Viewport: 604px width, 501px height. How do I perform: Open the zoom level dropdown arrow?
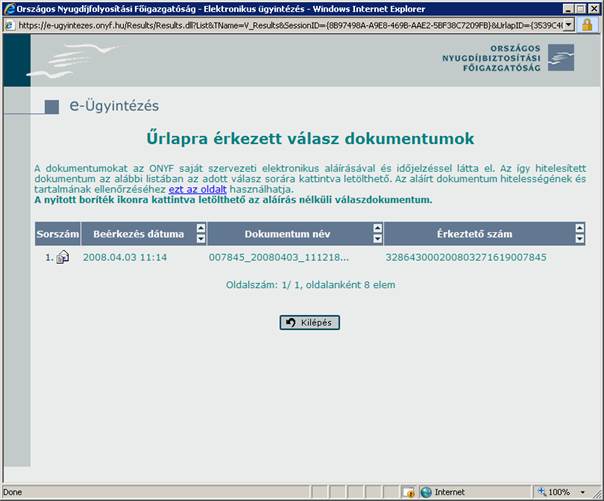(x=585, y=492)
